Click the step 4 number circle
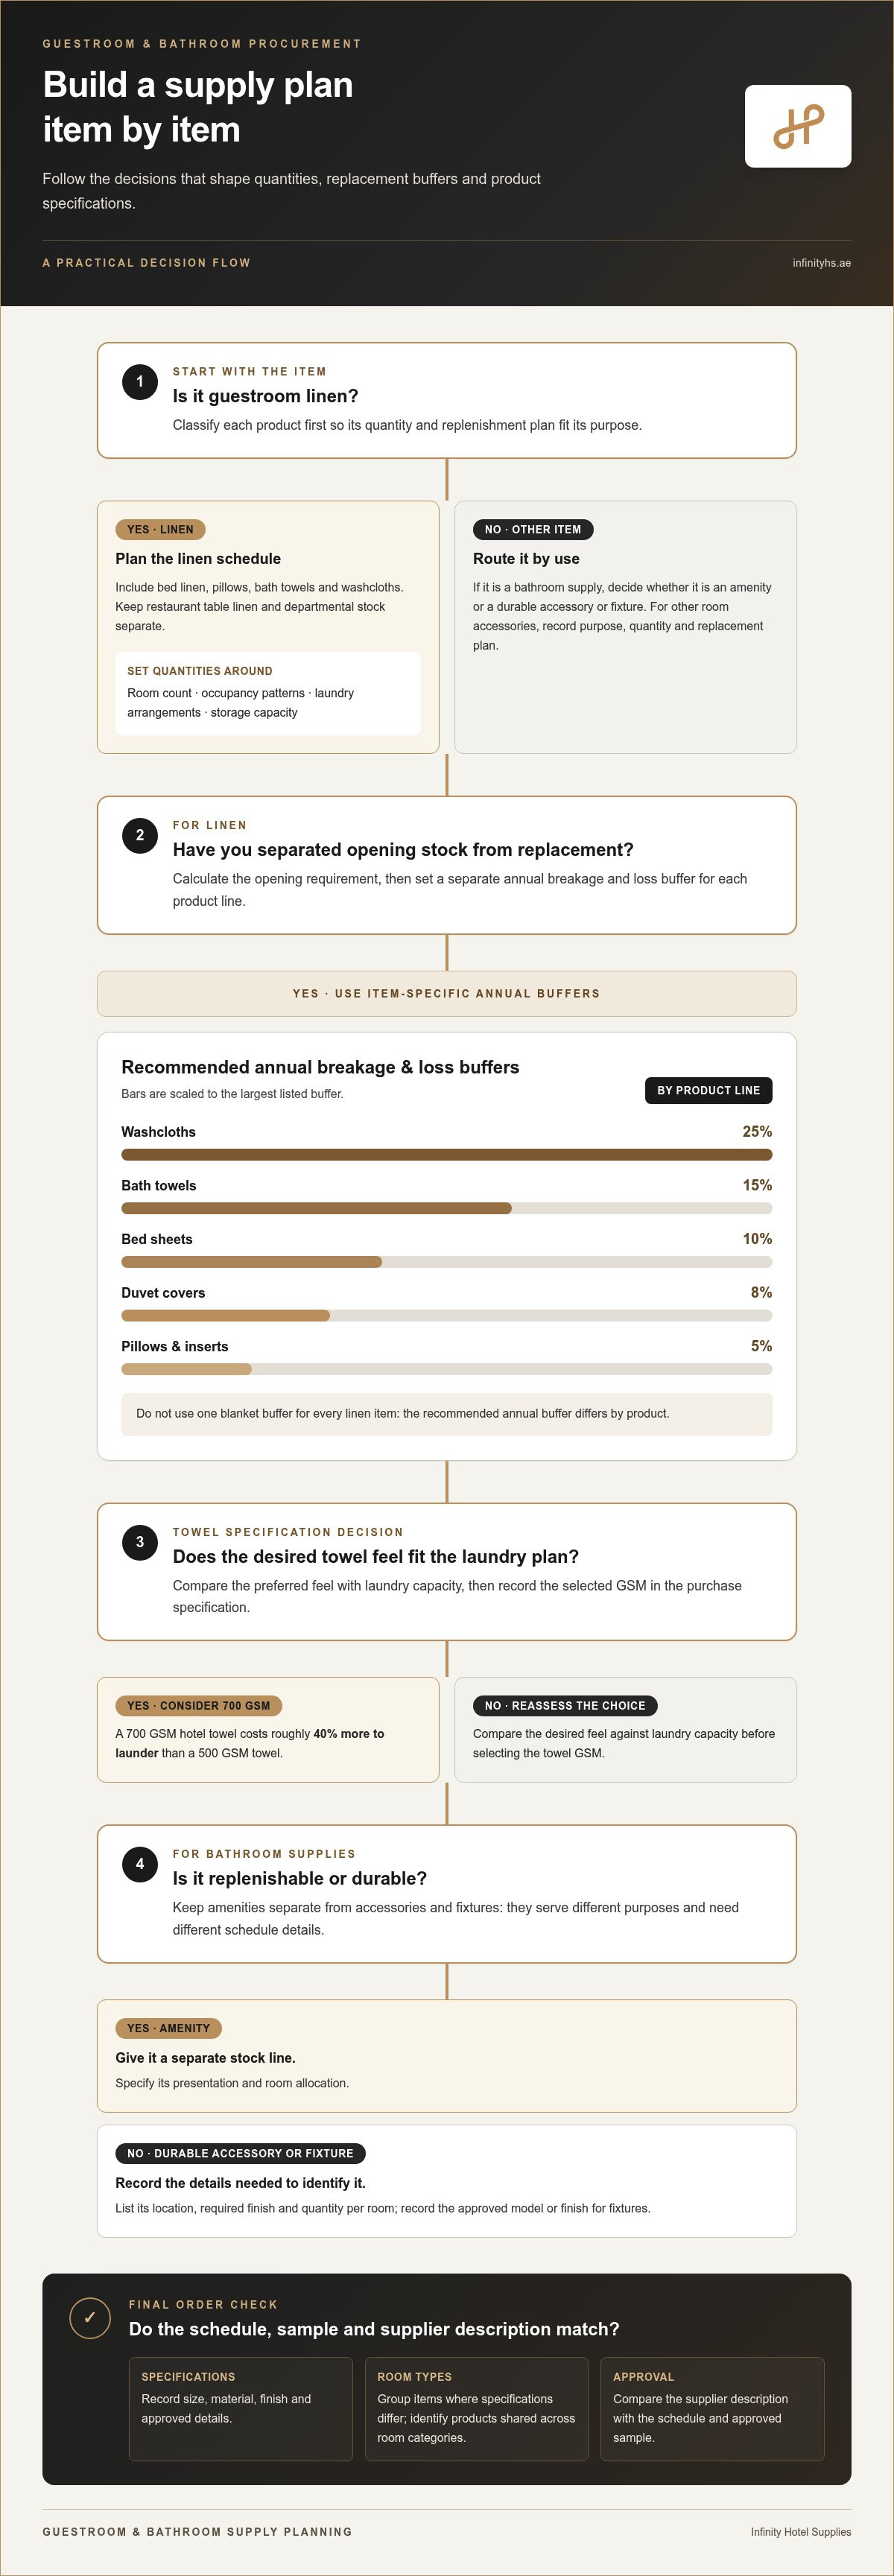This screenshot has width=894, height=2576. [140, 1864]
